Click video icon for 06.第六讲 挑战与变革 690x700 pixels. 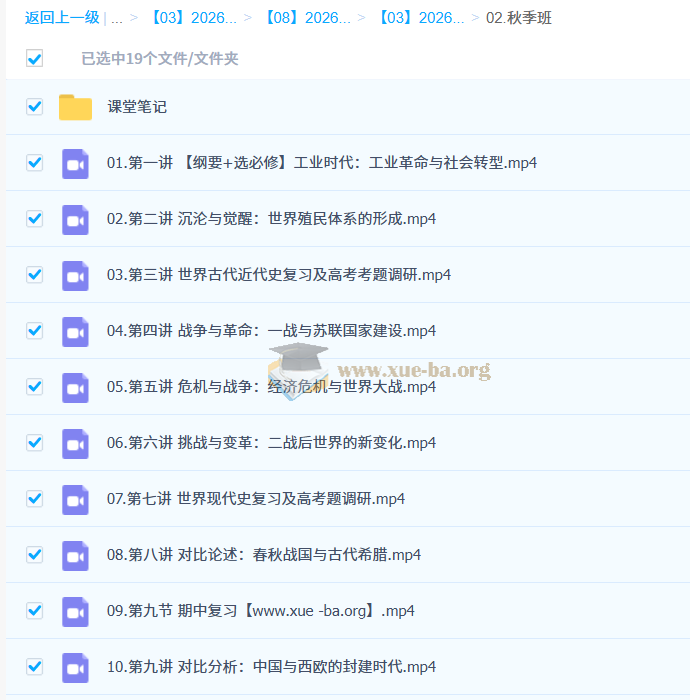click(75, 443)
